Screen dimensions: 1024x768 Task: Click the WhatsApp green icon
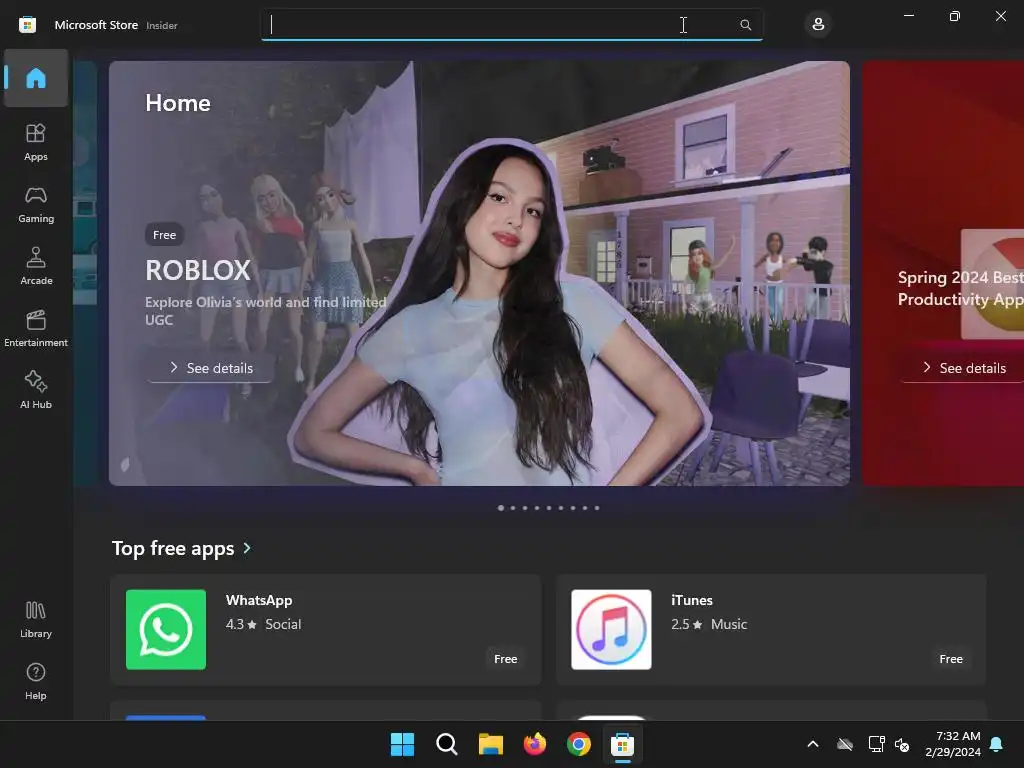(x=166, y=630)
